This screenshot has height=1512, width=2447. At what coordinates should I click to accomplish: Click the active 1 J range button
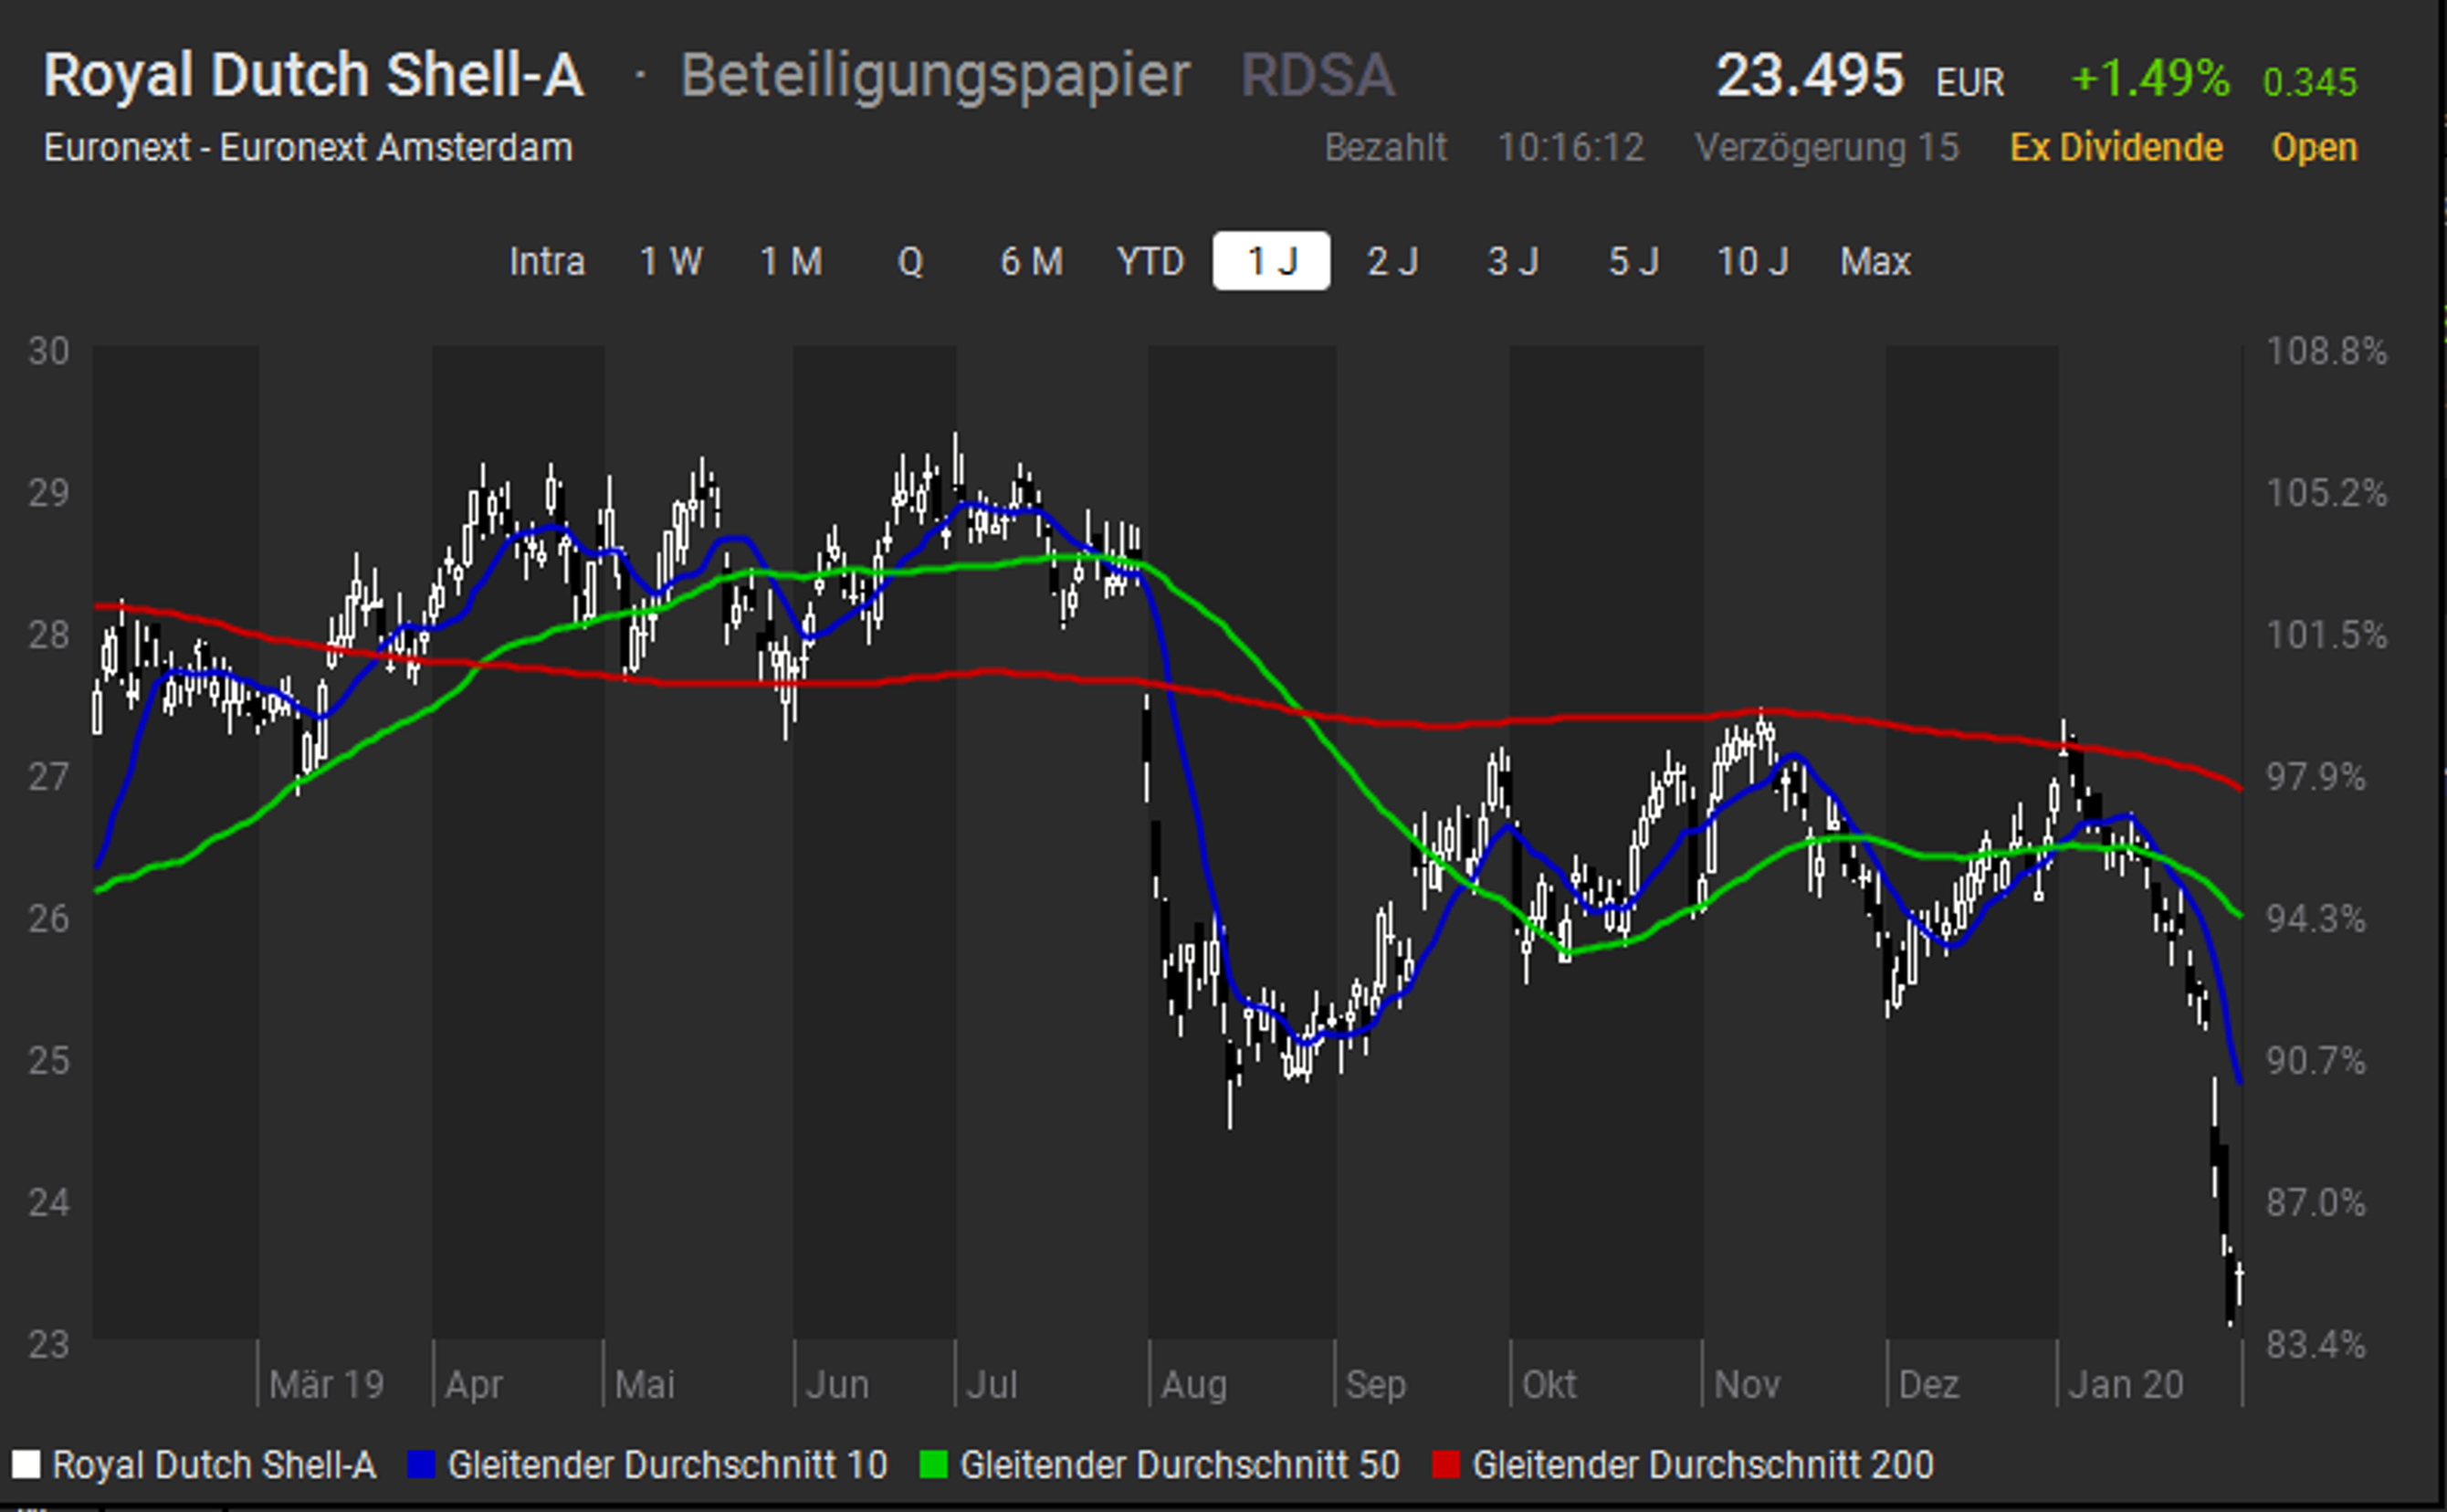pos(1271,262)
